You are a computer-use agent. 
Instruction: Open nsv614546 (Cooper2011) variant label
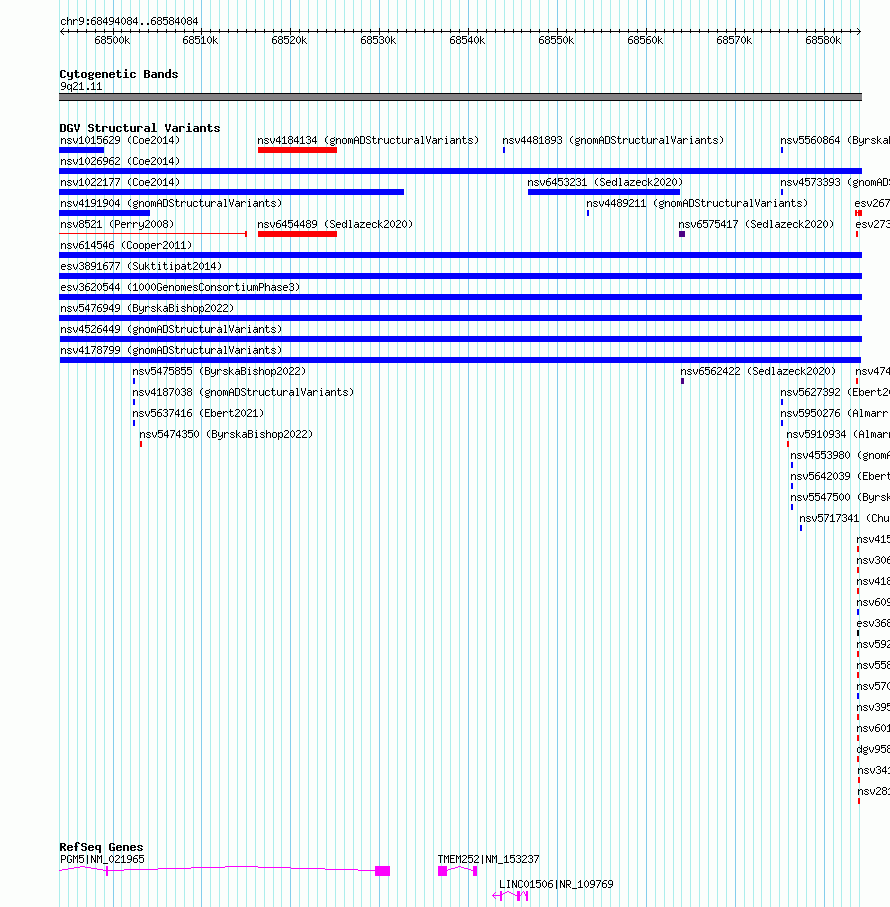point(126,245)
